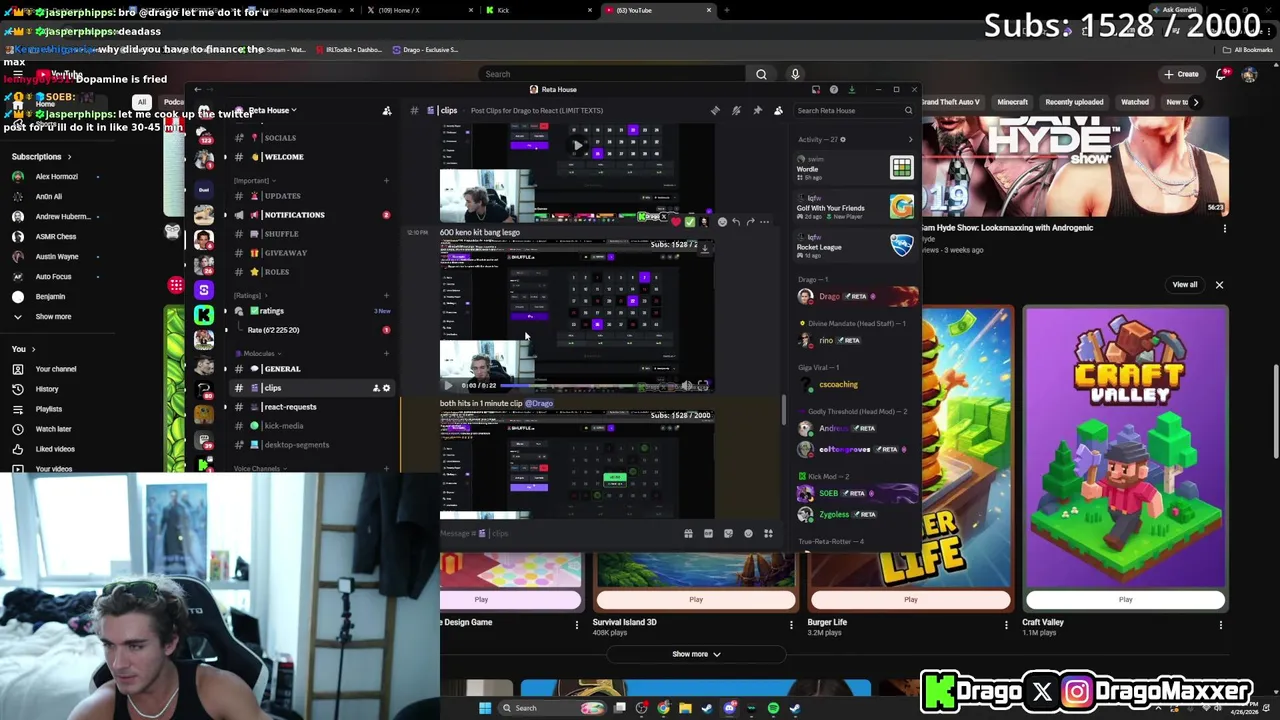Mute the video clip volume
The width and height of the screenshot is (1280, 720).
686,385
